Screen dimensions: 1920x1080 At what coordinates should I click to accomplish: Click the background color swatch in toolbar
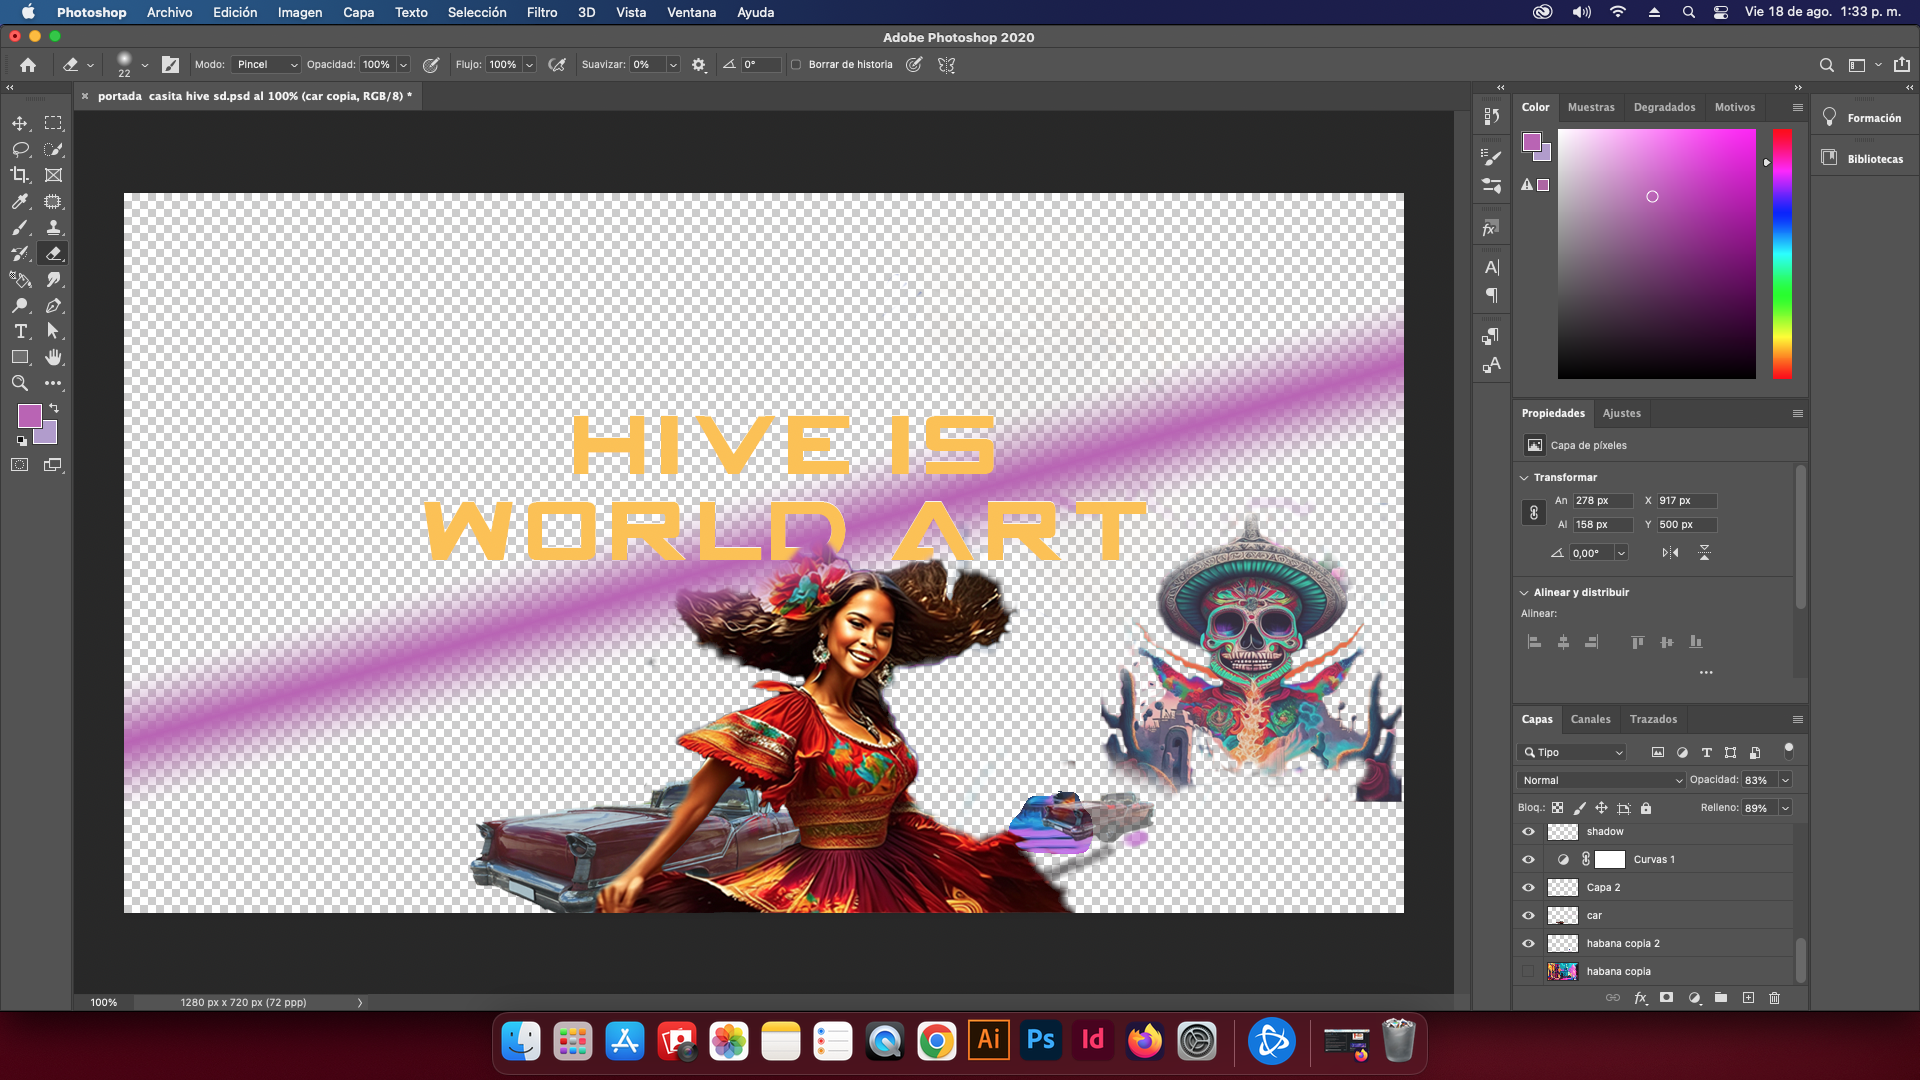[x=48, y=435]
